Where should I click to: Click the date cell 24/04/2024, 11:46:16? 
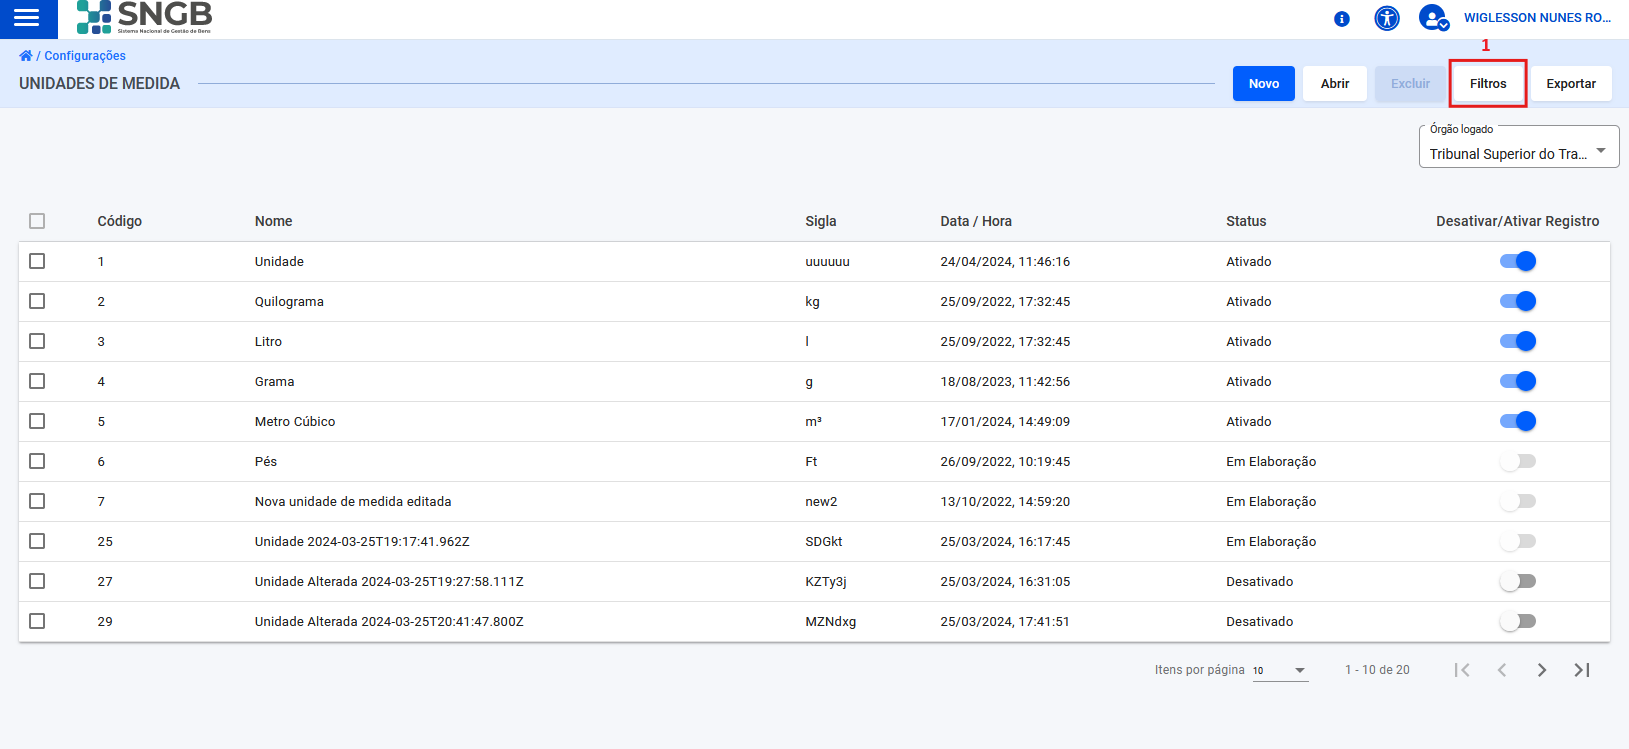pyautogui.click(x=1005, y=261)
